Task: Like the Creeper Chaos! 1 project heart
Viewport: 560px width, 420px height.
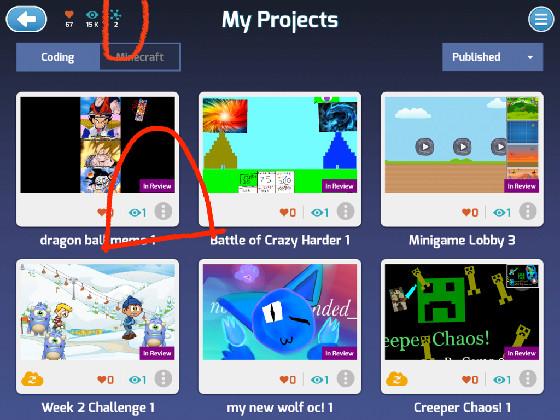Action: tap(466, 380)
